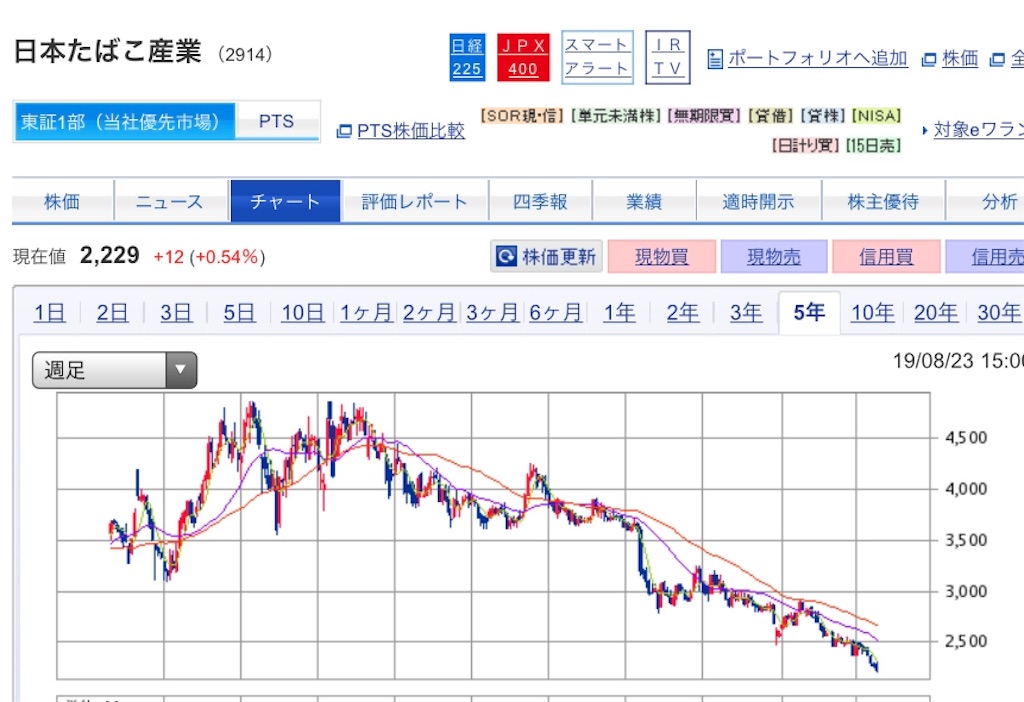Open the JPX400 index badge
The height and width of the screenshot is (702, 1024).
coord(523,57)
